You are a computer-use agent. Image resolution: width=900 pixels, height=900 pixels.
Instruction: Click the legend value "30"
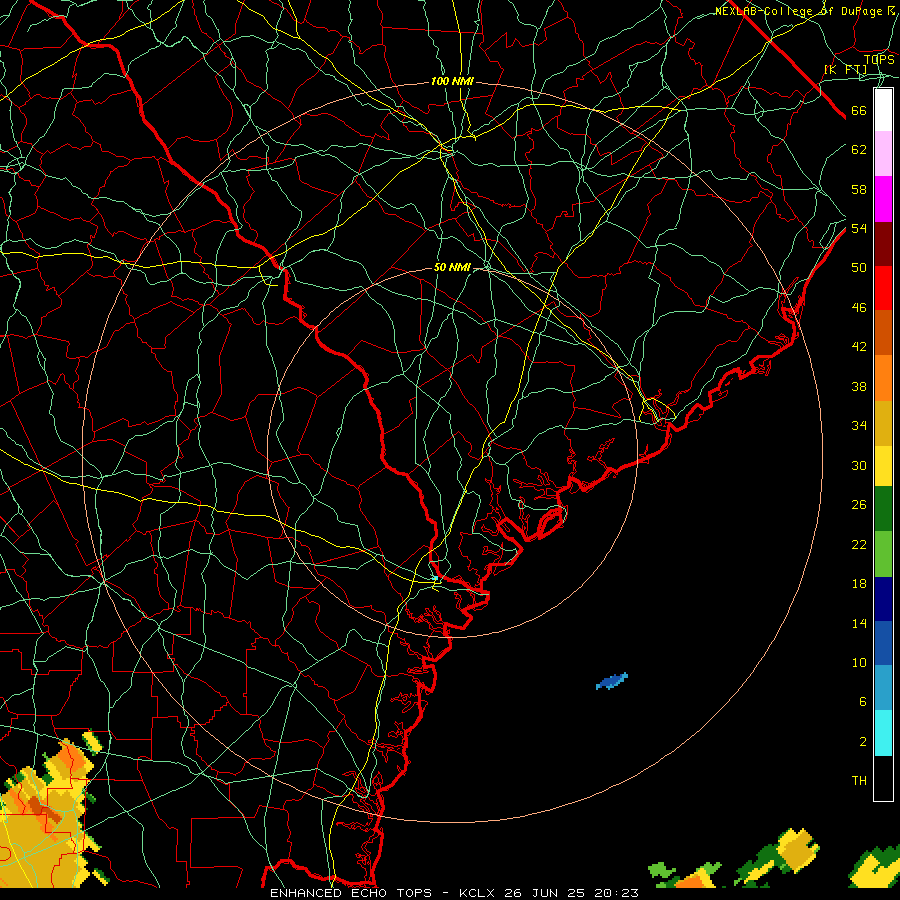859,465
